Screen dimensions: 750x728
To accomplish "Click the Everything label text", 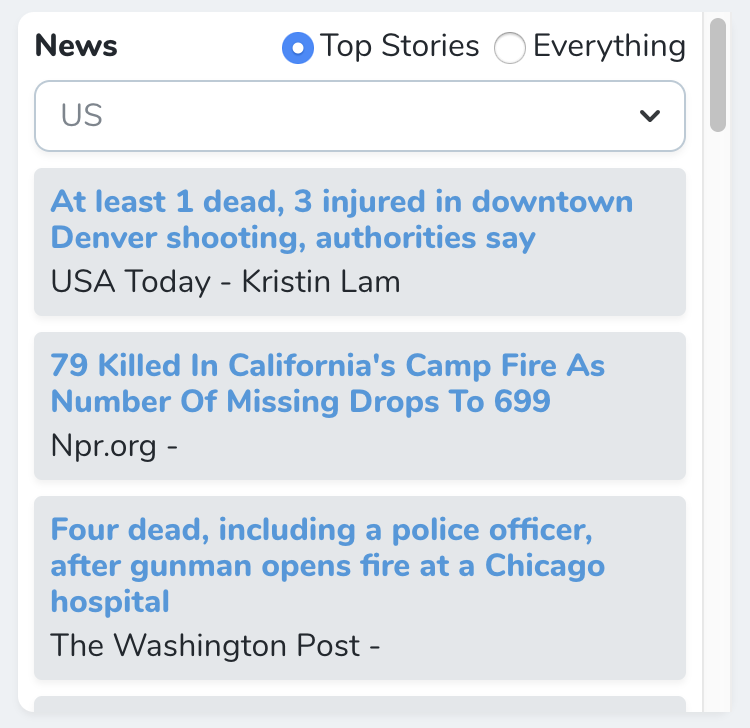I will [609, 47].
